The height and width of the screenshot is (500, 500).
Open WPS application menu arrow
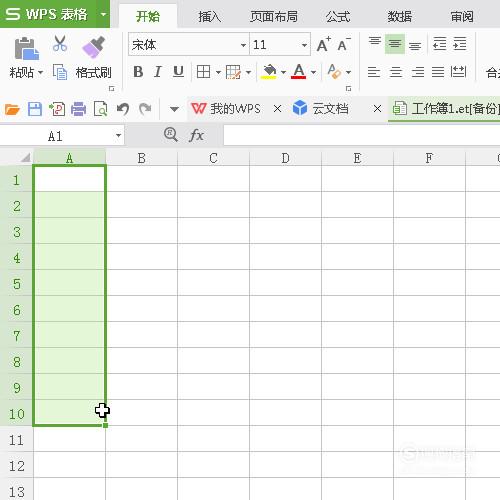tap(104, 14)
